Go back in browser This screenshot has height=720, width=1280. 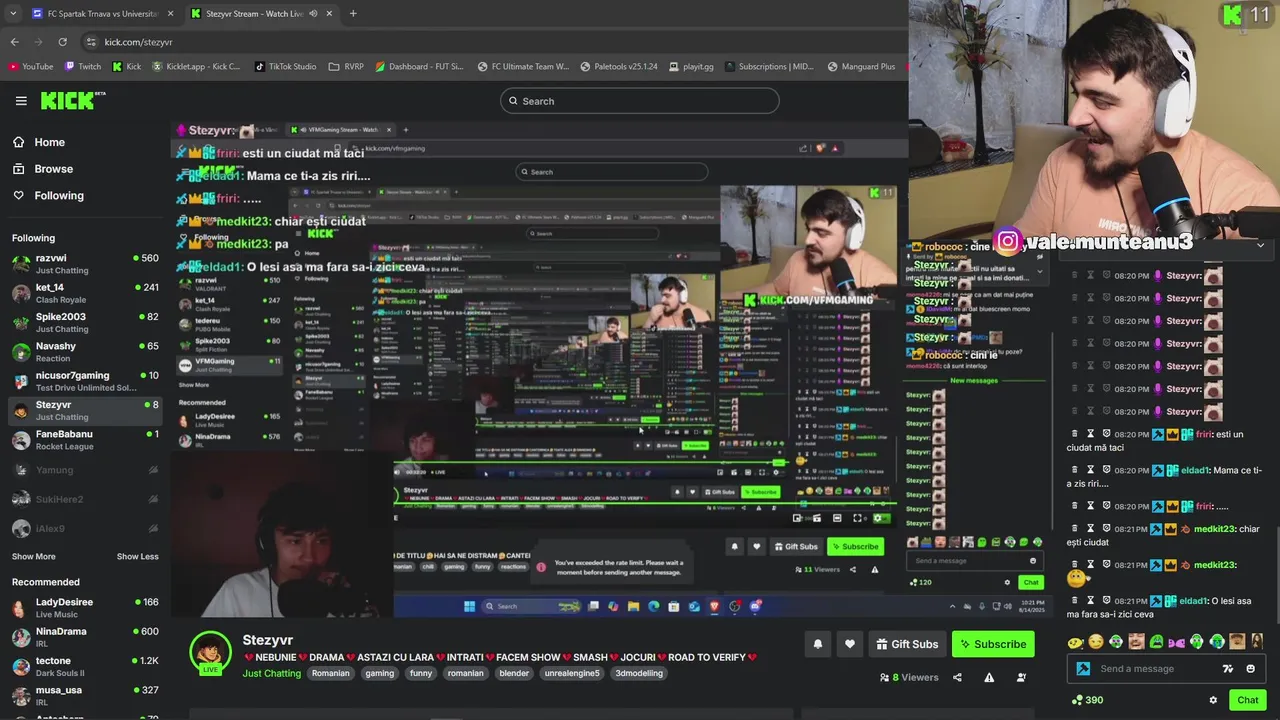coord(14,42)
